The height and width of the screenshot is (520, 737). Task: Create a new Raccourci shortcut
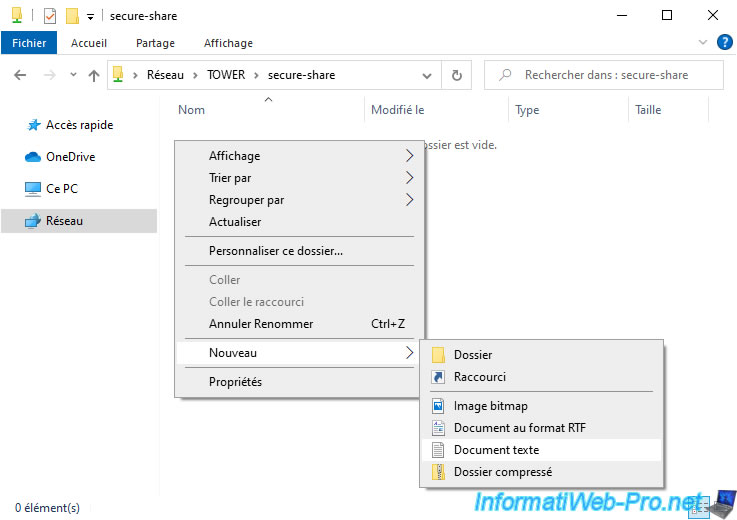(479, 377)
